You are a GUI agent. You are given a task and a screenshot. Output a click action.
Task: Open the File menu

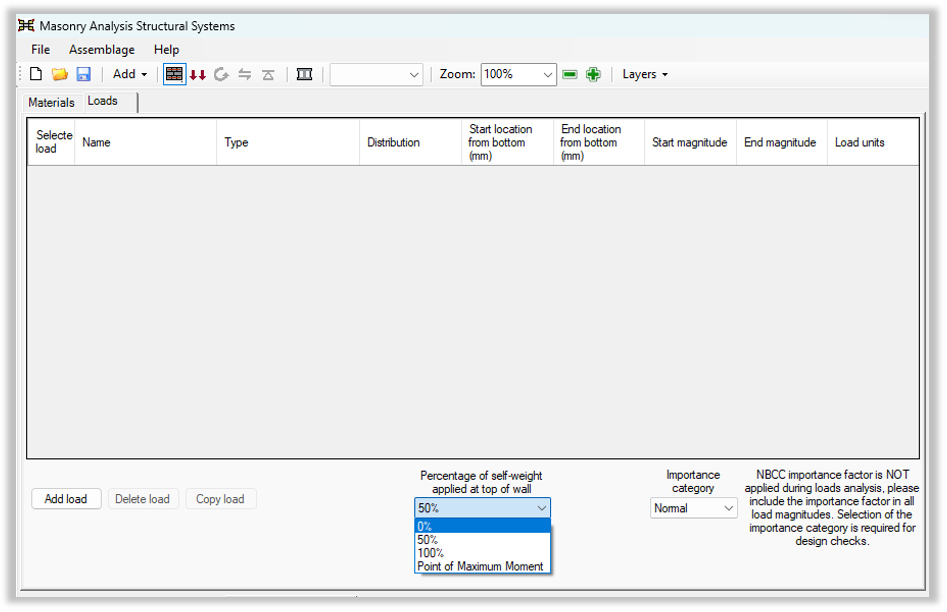(x=40, y=49)
